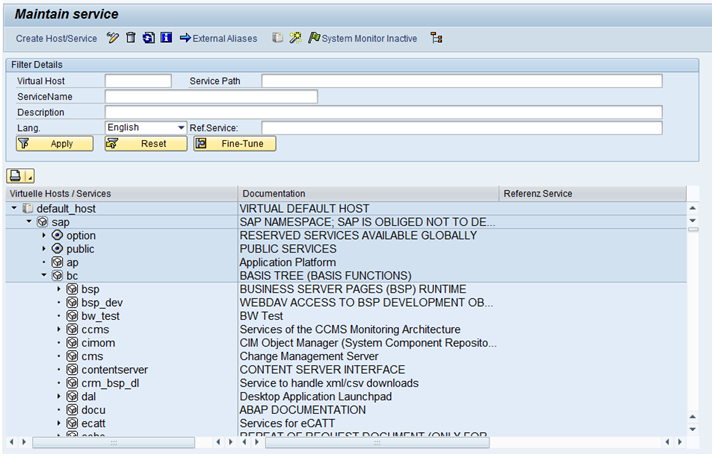This screenshot has height=460, width=713.
Task: Click the hierarchy tree icon in toolbar
Action: coord(436,38)
